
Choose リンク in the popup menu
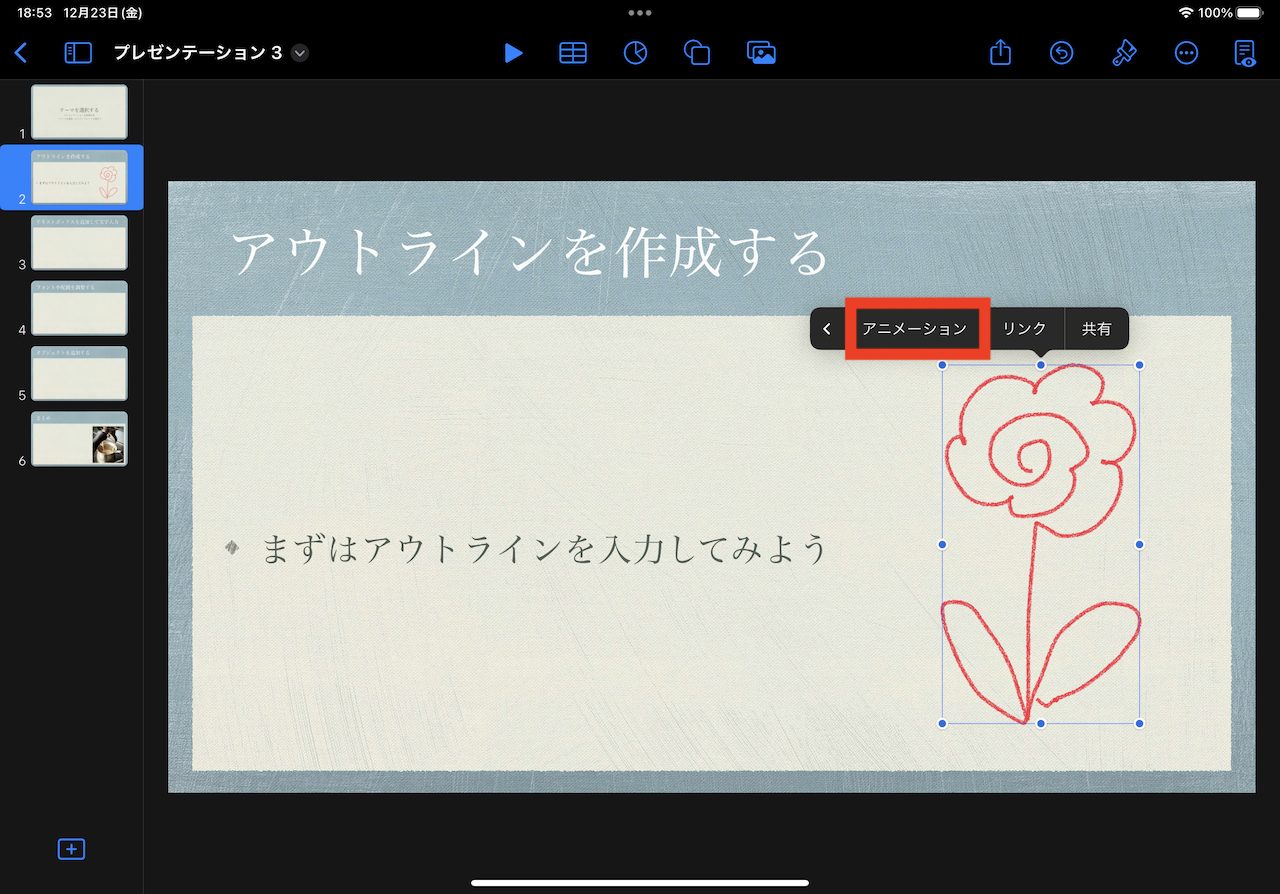coord(1025,329)
